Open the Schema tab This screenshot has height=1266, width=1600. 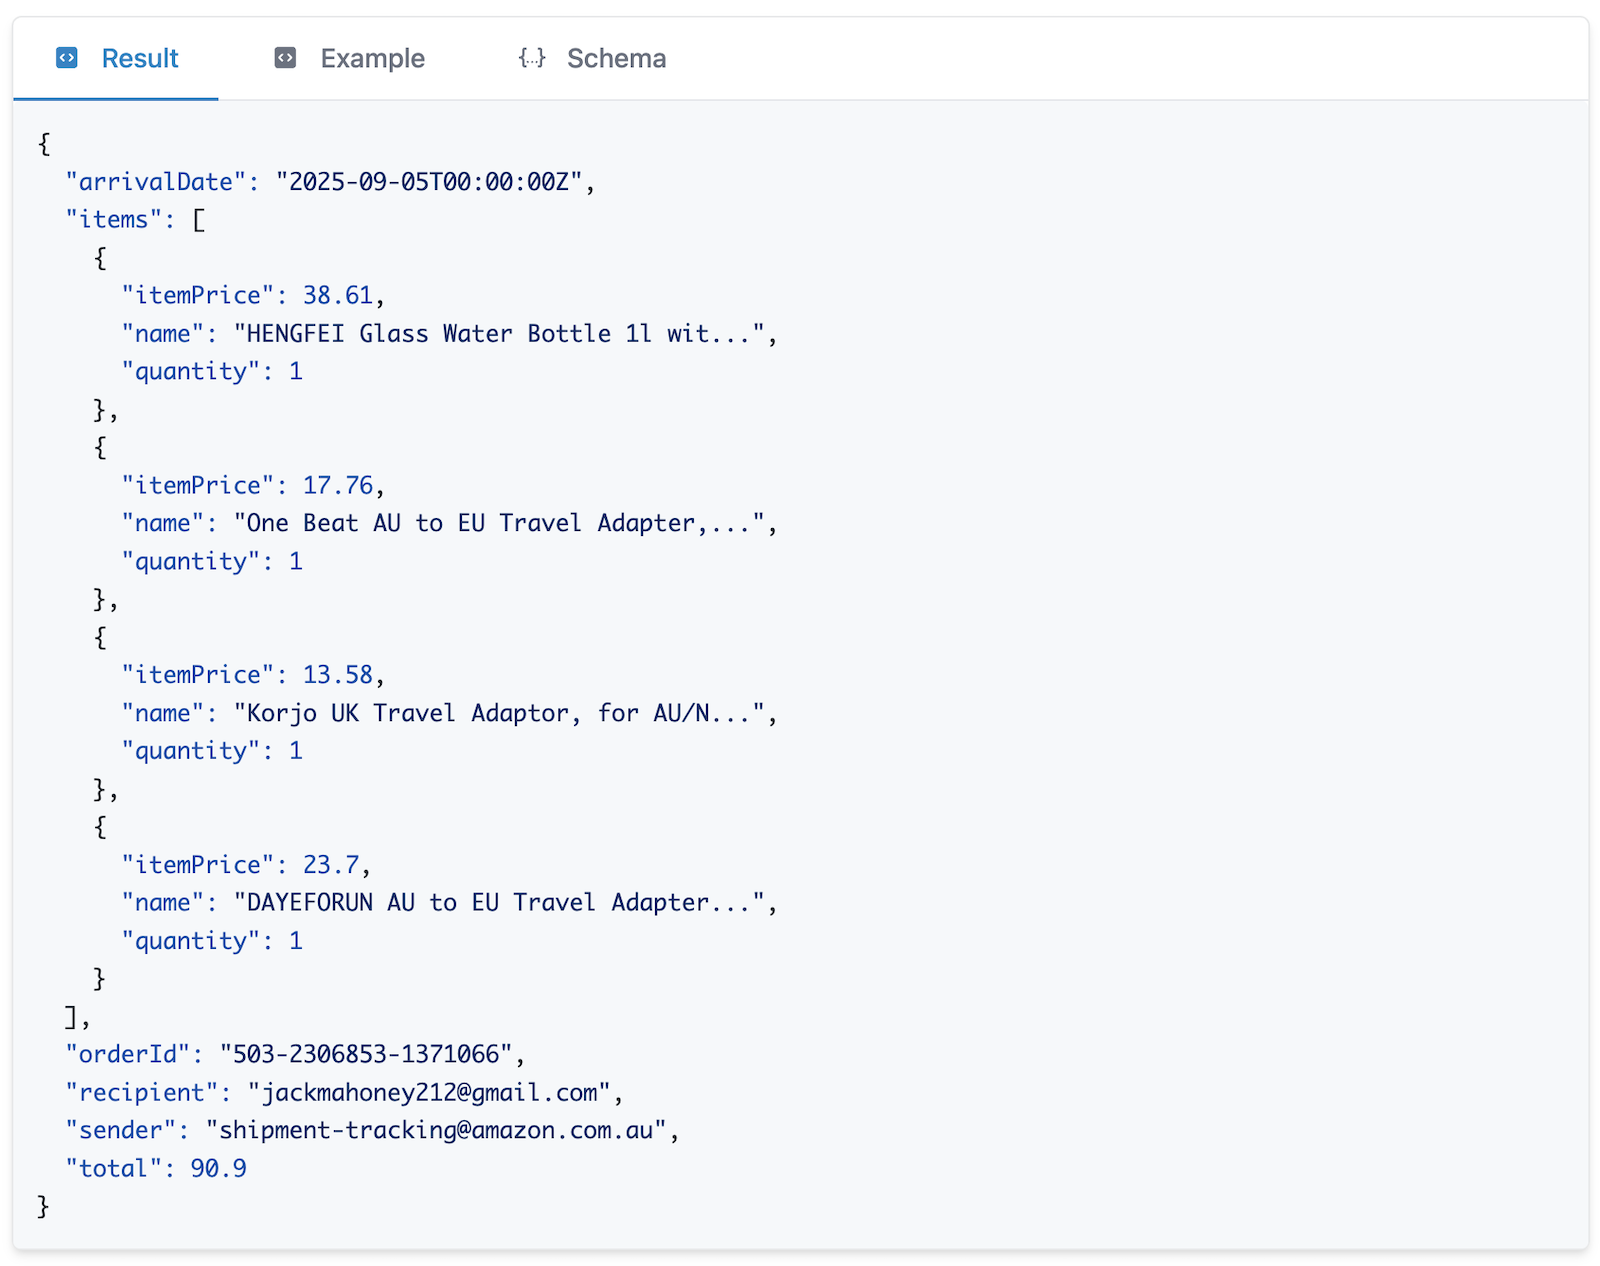592,58
